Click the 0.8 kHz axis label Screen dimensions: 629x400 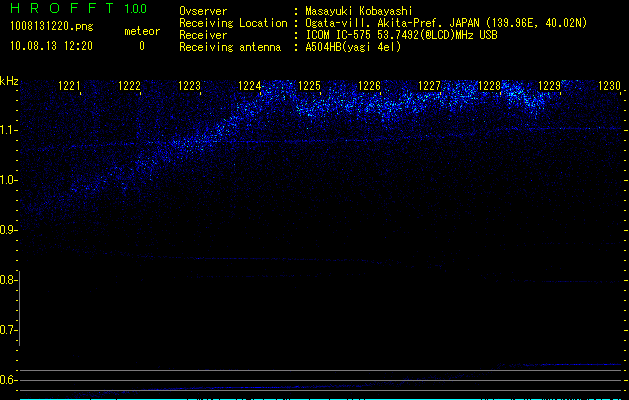[x=8, y=280]
